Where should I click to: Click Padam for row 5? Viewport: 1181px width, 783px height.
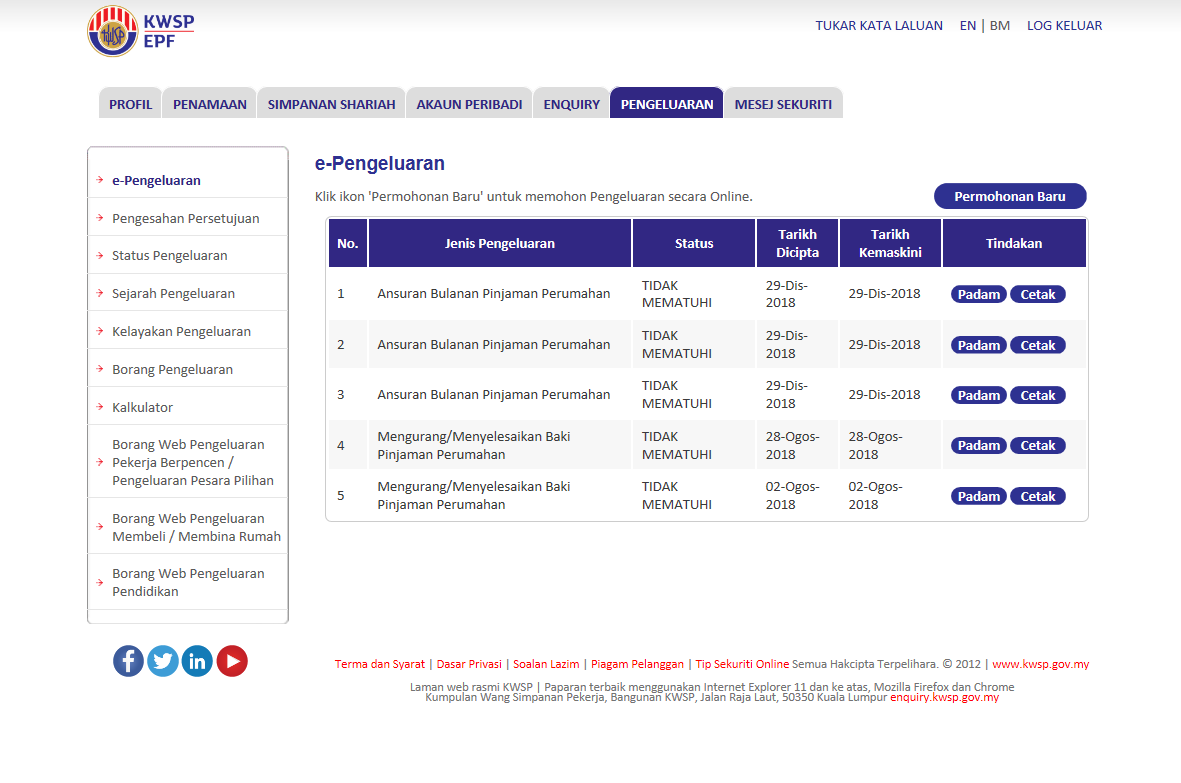click(978, 496)
